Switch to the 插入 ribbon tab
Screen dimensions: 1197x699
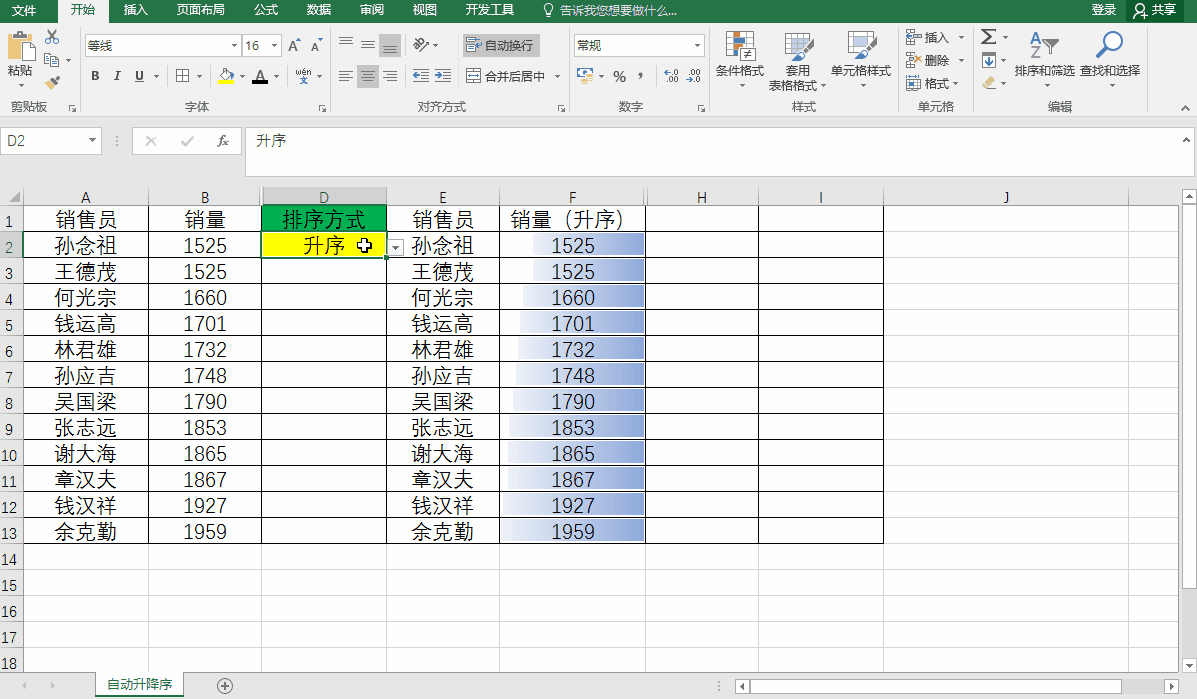tap(135, 10)
